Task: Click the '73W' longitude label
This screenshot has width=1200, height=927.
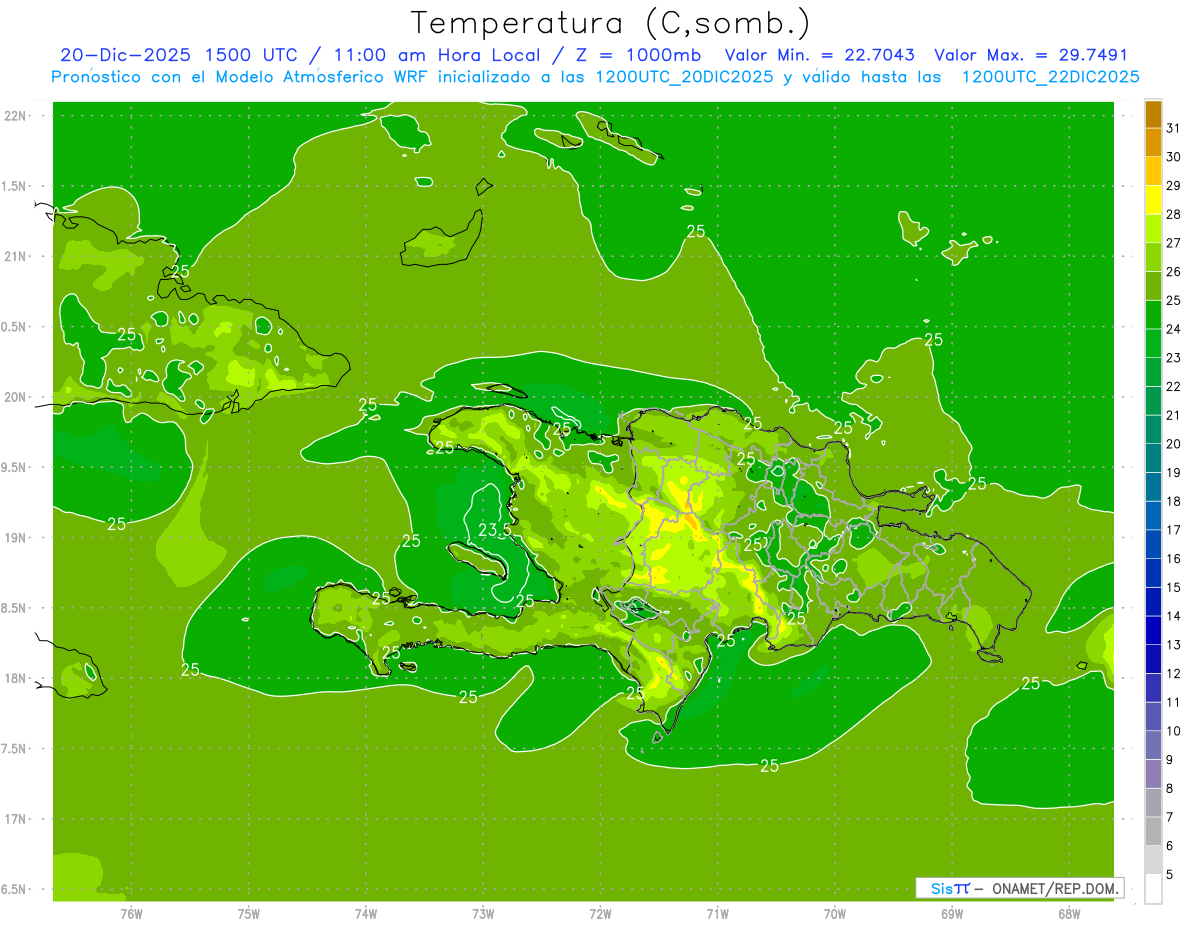Action: tap(483, 913)
